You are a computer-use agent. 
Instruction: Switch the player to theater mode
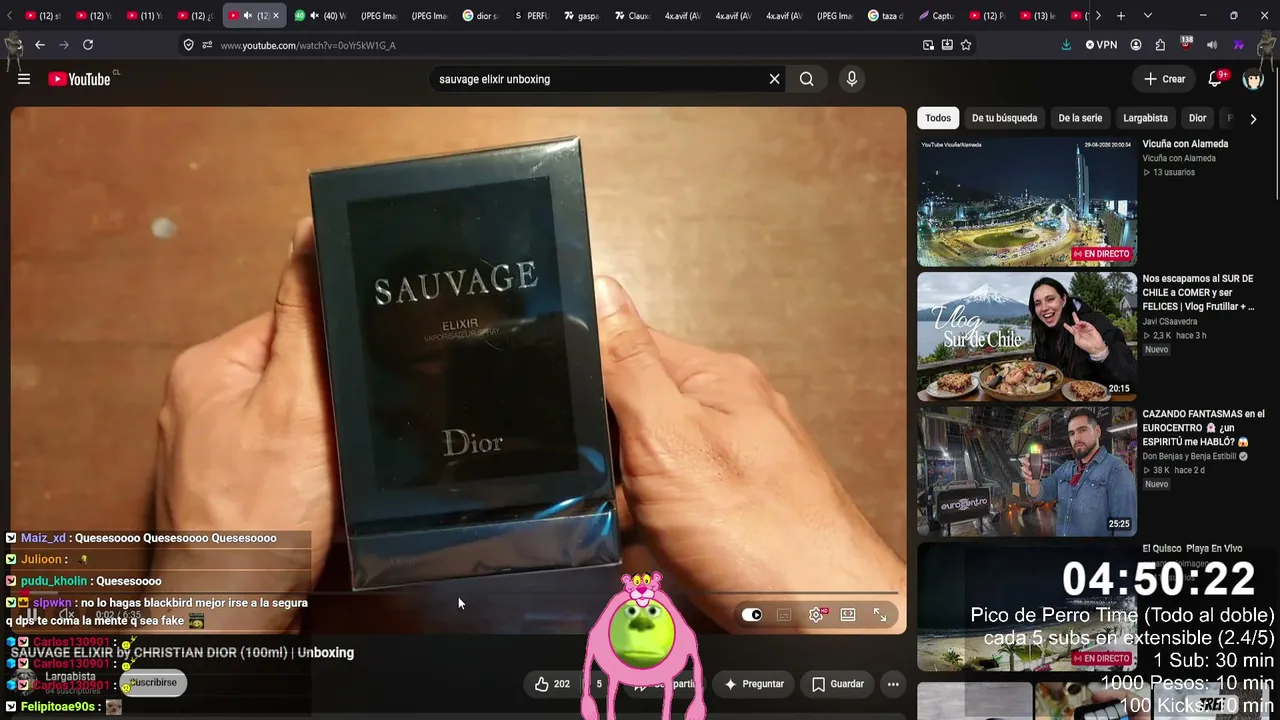(x=848, y=615)
